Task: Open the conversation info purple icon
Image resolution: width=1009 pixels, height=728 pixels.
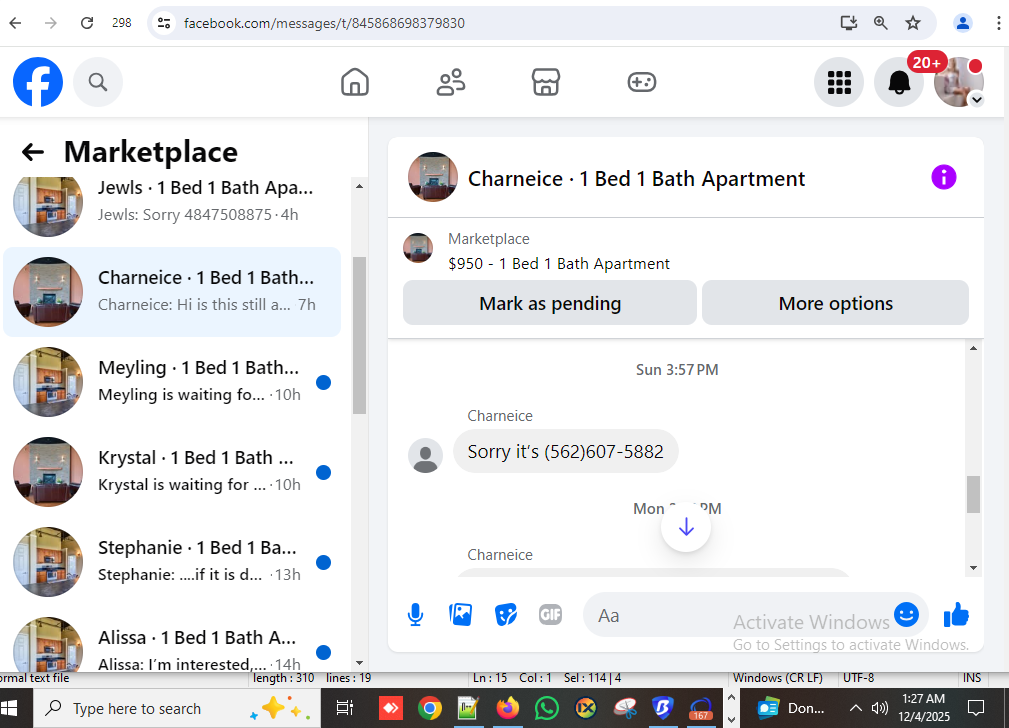Action: (x=943, y=177)
